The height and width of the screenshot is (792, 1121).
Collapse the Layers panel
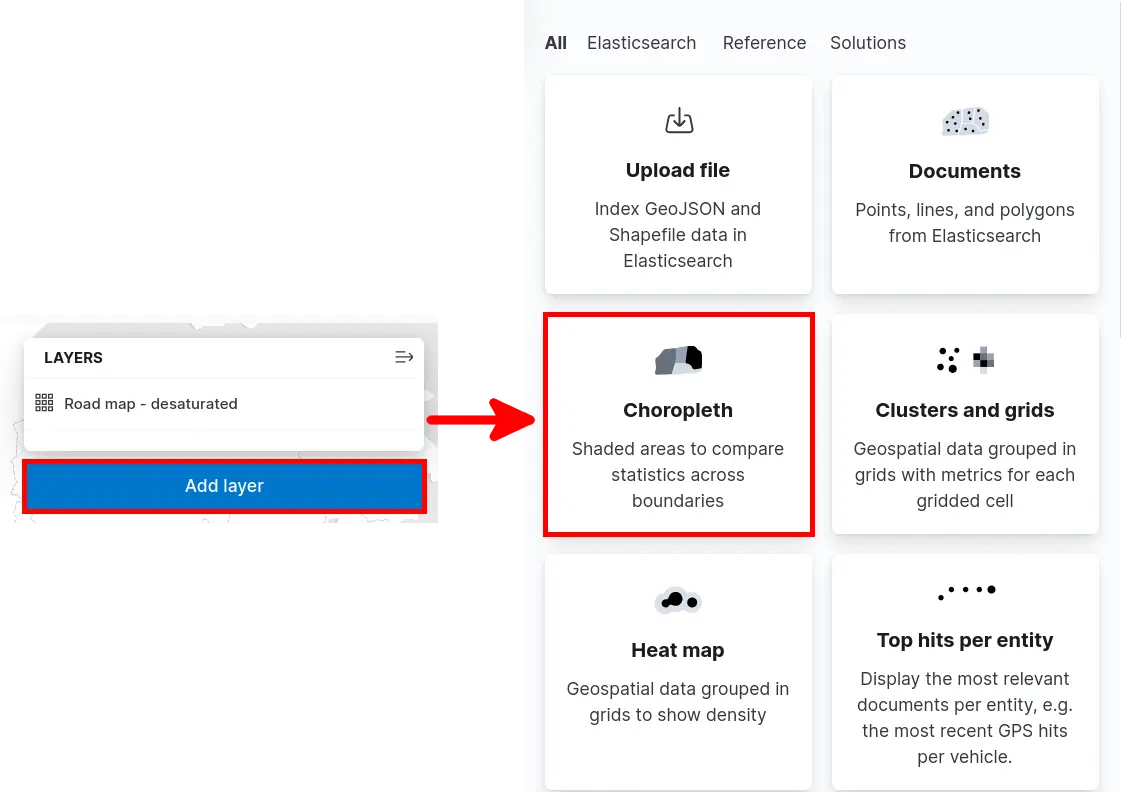tap(404, 357)
